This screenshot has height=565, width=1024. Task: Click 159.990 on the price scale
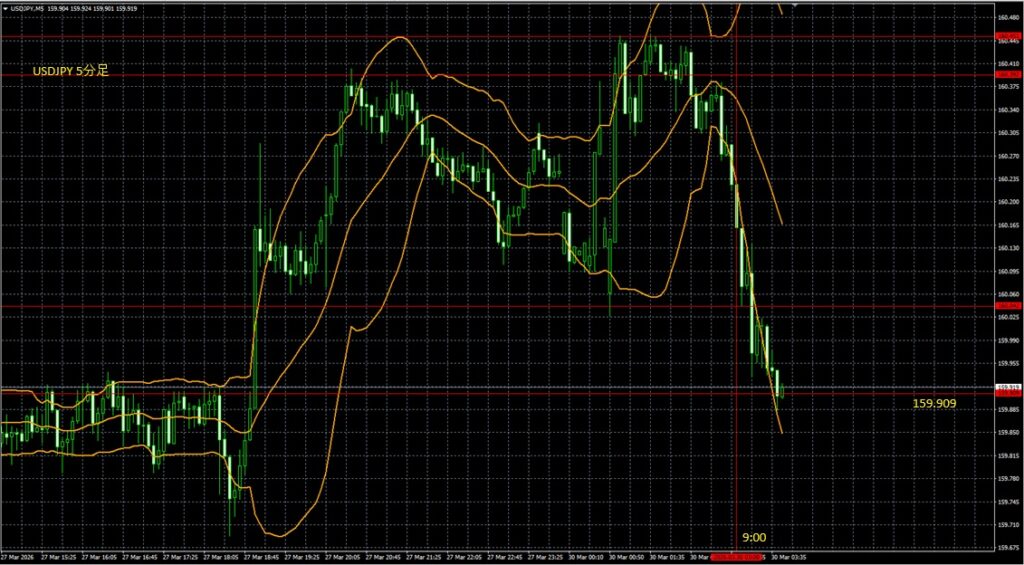[x=1006, y=340]
